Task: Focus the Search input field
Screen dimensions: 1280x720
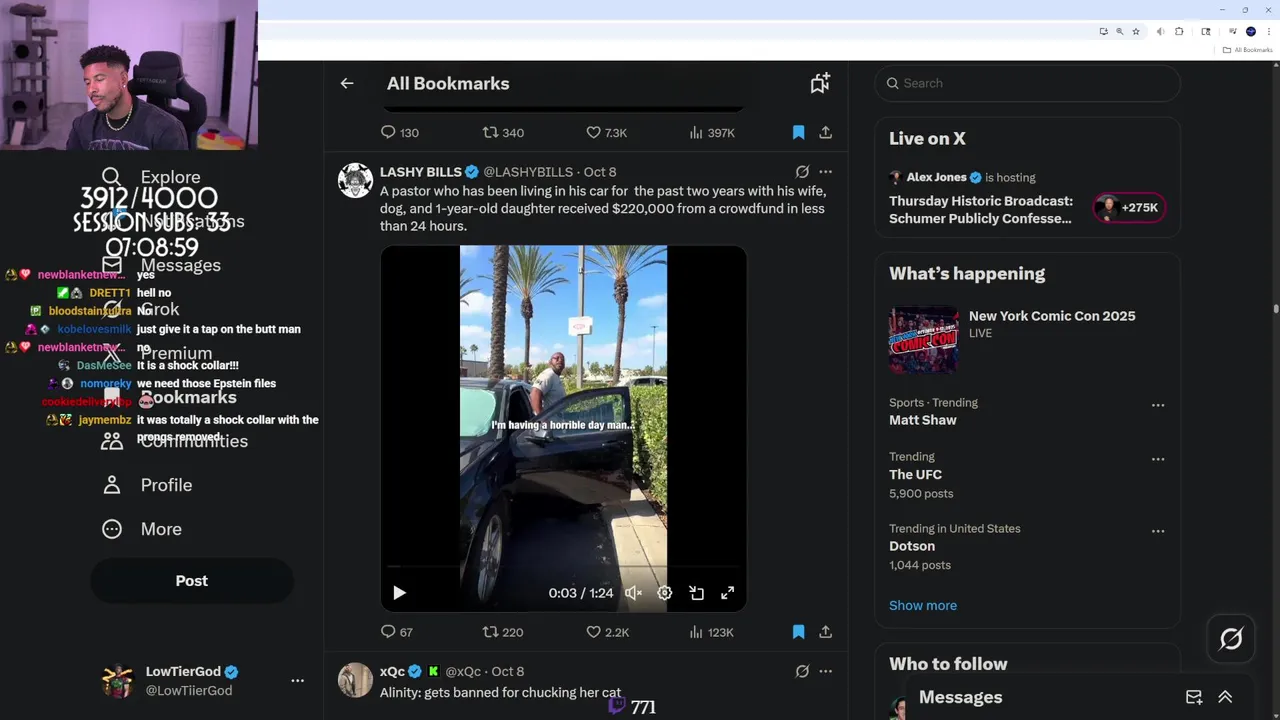Action: [x=1030, y=83]
